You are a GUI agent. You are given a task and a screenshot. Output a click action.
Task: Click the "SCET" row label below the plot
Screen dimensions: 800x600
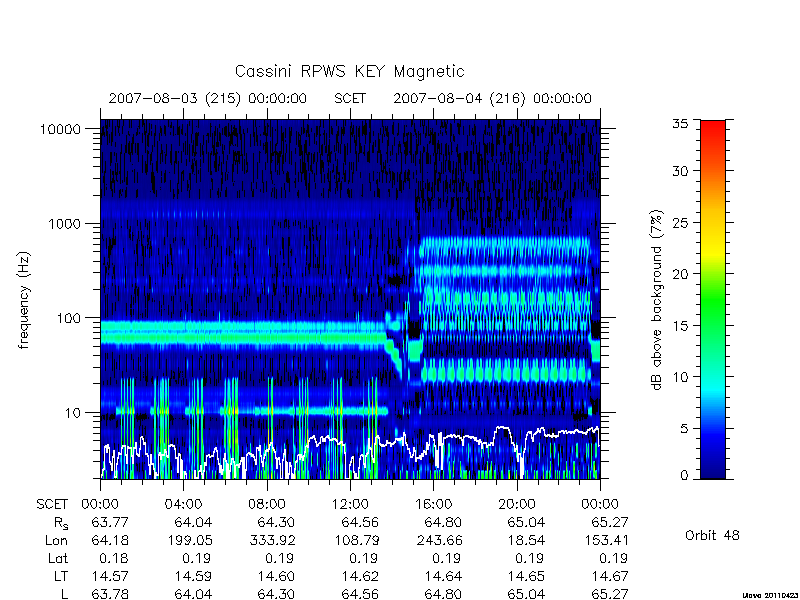[52, 505]
